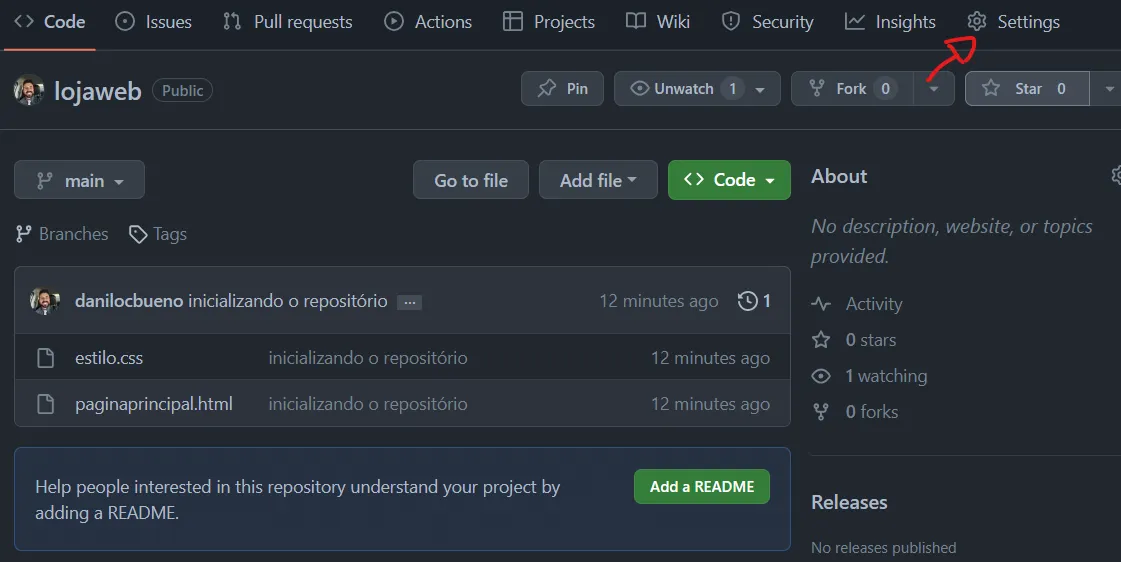Viewport: 1121px width, 562px height.
Task: Expand the Fork options dropdown arrow
Action: [x=934, y=89]
